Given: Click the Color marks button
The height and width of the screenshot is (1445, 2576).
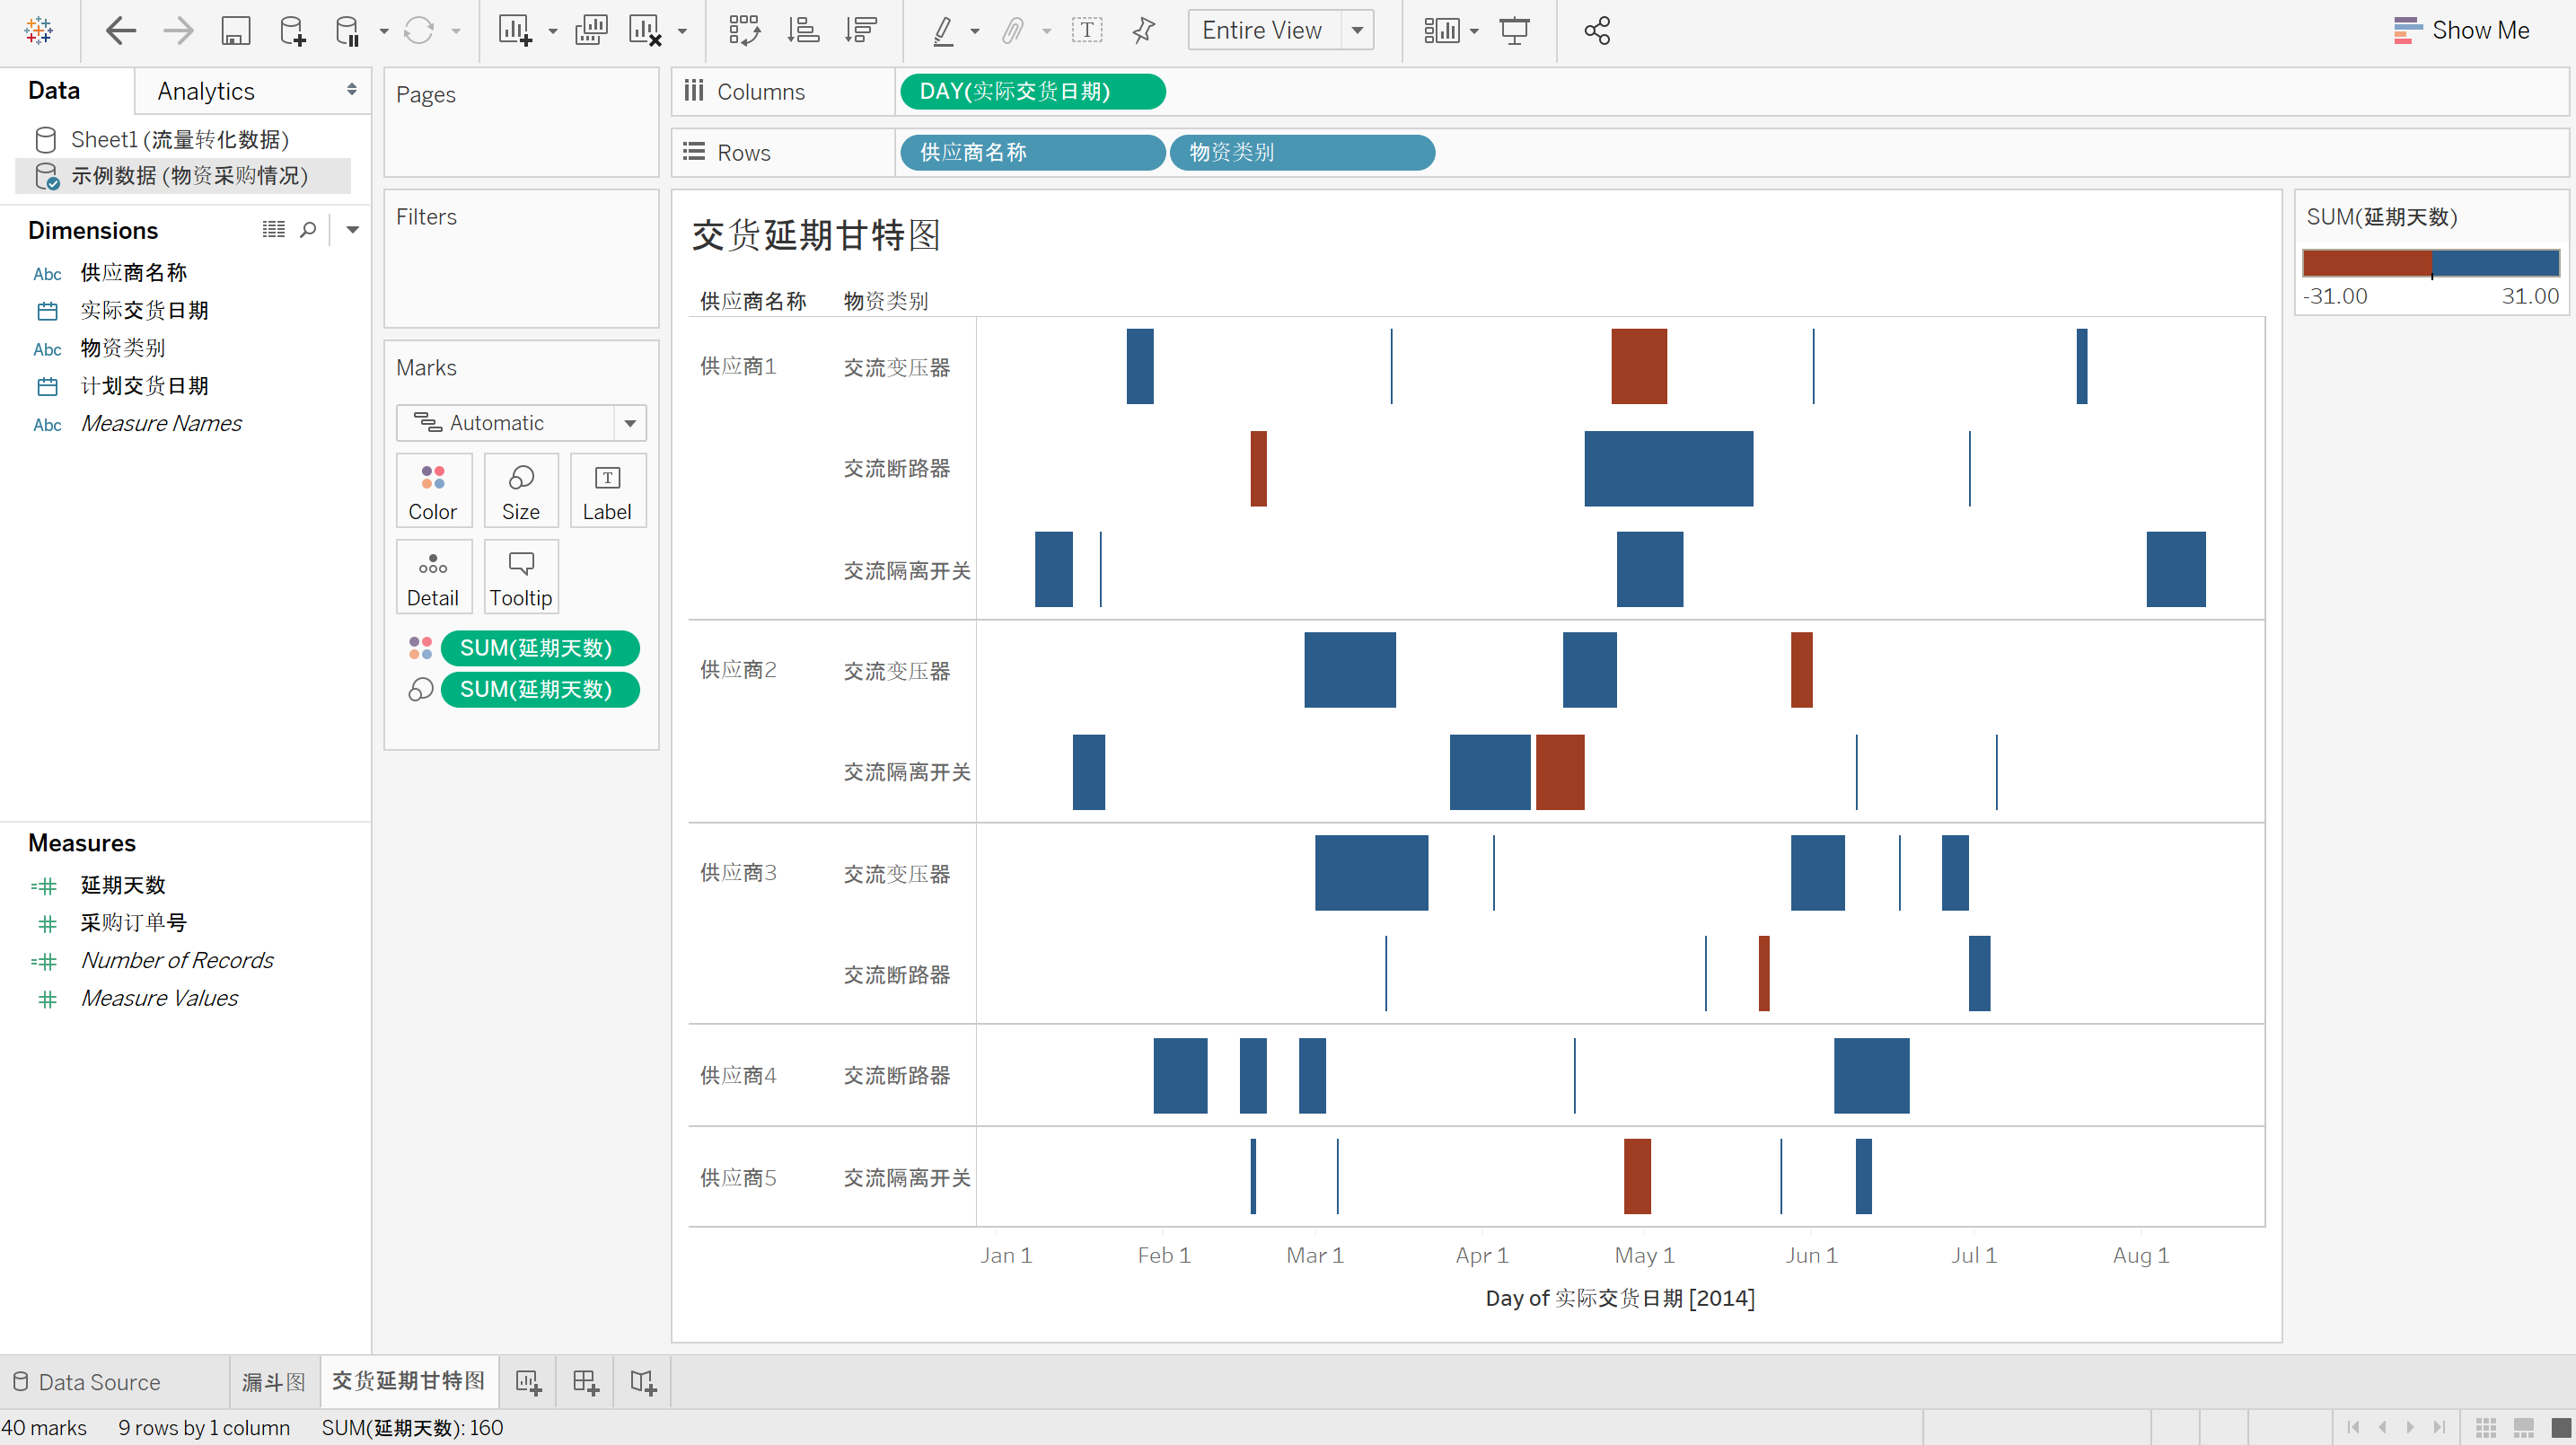Looking at the screenshot, I should pyautogui.click(x=432, y=491).
